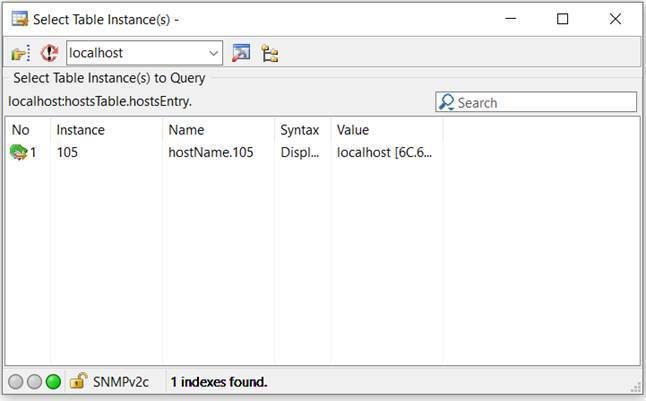Click the SNMPv2c label in status bar
This screenshot has height=401, width=646.
click(121, 381)
